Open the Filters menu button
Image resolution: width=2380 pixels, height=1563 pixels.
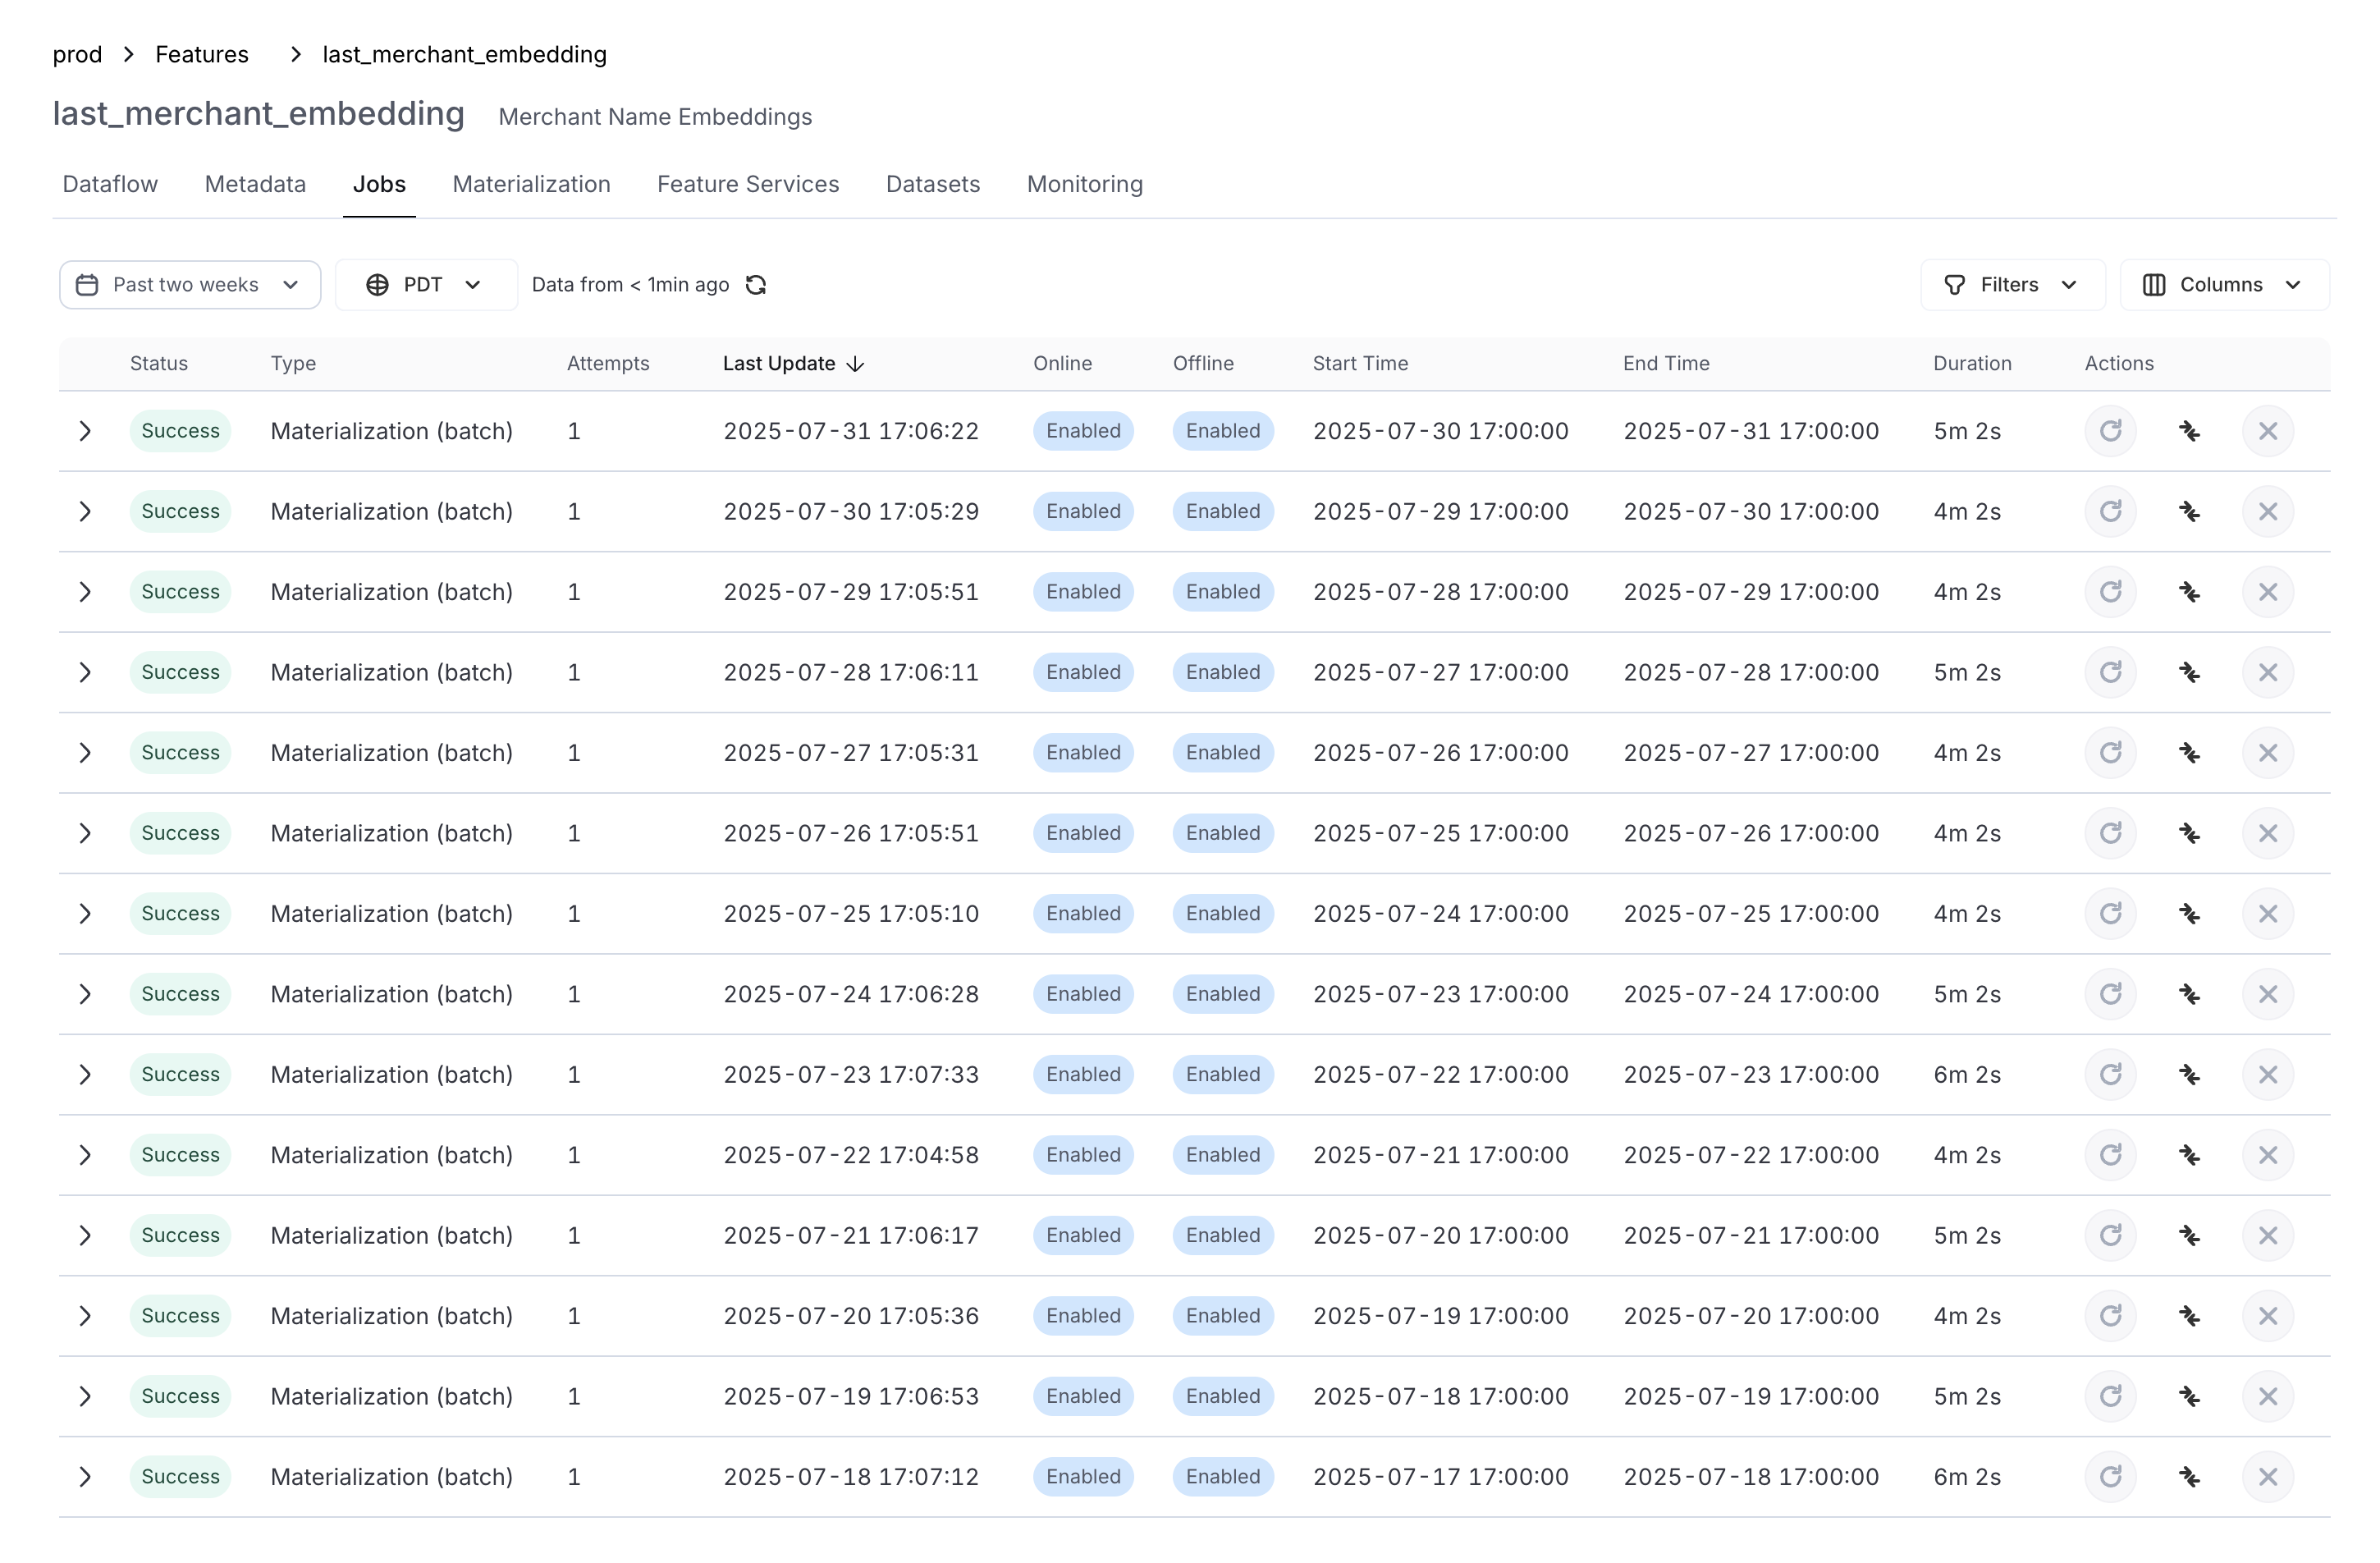click(2012, 285)
